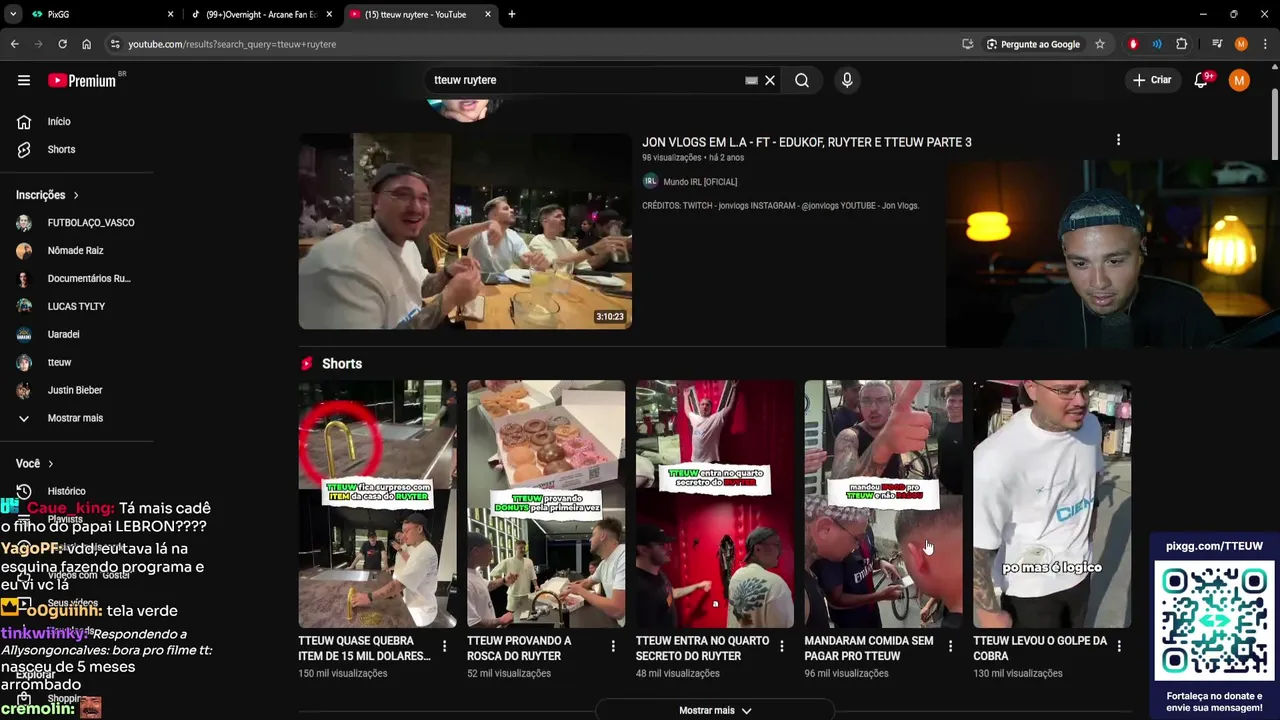The width and height of the screenshot is (1280, 720).
Task: Select the tteuw ruytere YouTube tab
Action: click(420, 14)
